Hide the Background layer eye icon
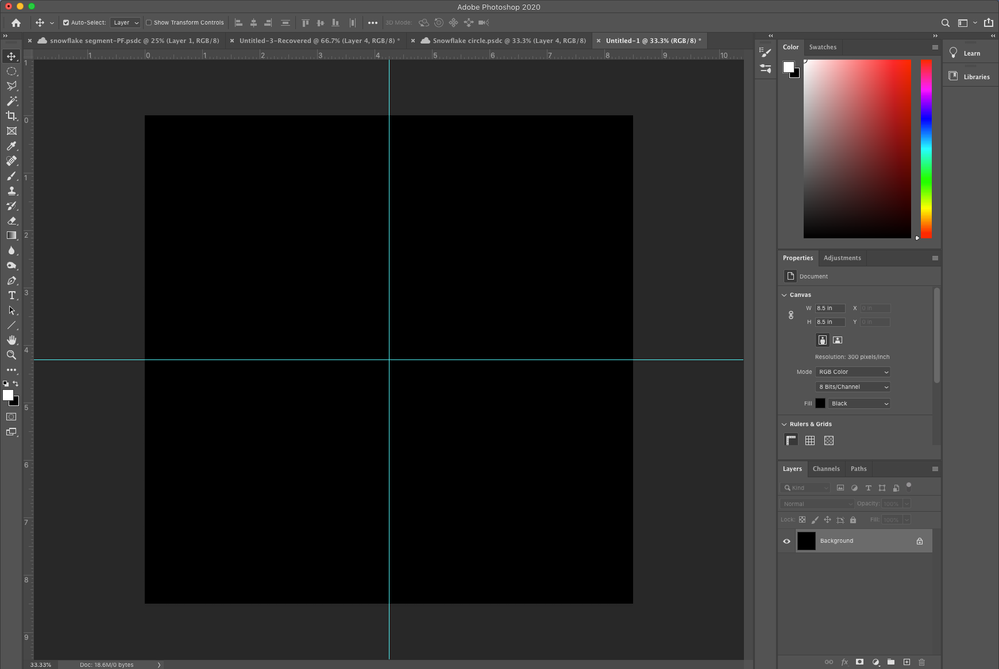999x669 pixels. tap(787, 541)
